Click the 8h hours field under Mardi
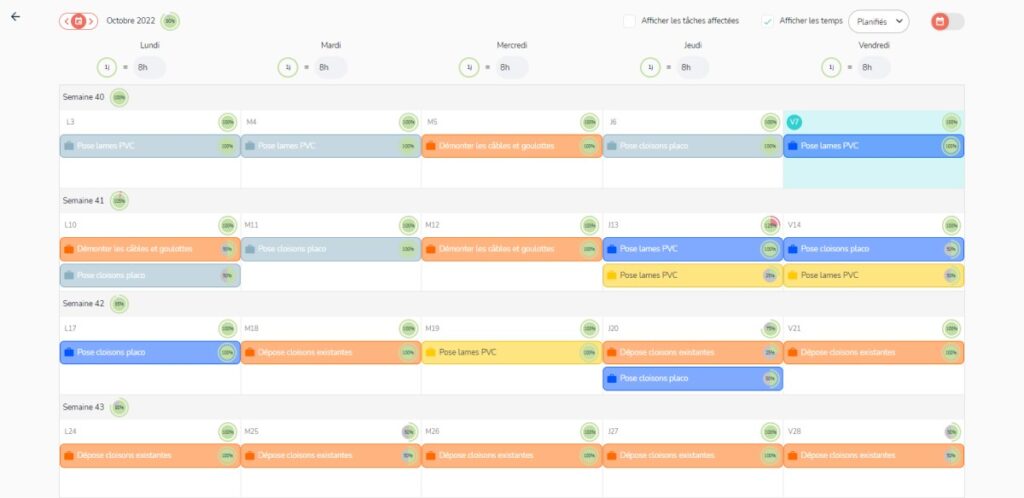The width and height of the screenshot is (1024, 498). (330, 67)
